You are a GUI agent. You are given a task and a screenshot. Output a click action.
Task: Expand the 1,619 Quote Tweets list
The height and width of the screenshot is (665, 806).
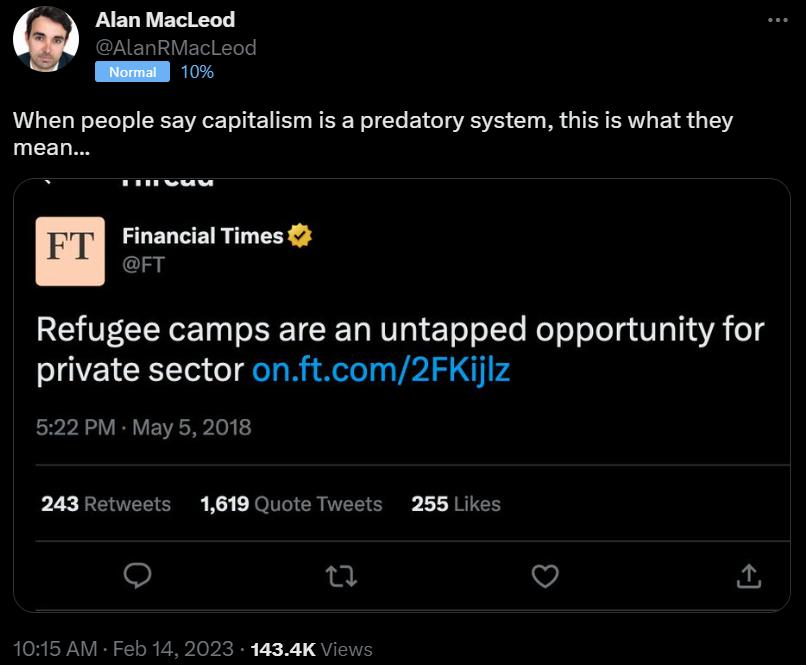291,504
